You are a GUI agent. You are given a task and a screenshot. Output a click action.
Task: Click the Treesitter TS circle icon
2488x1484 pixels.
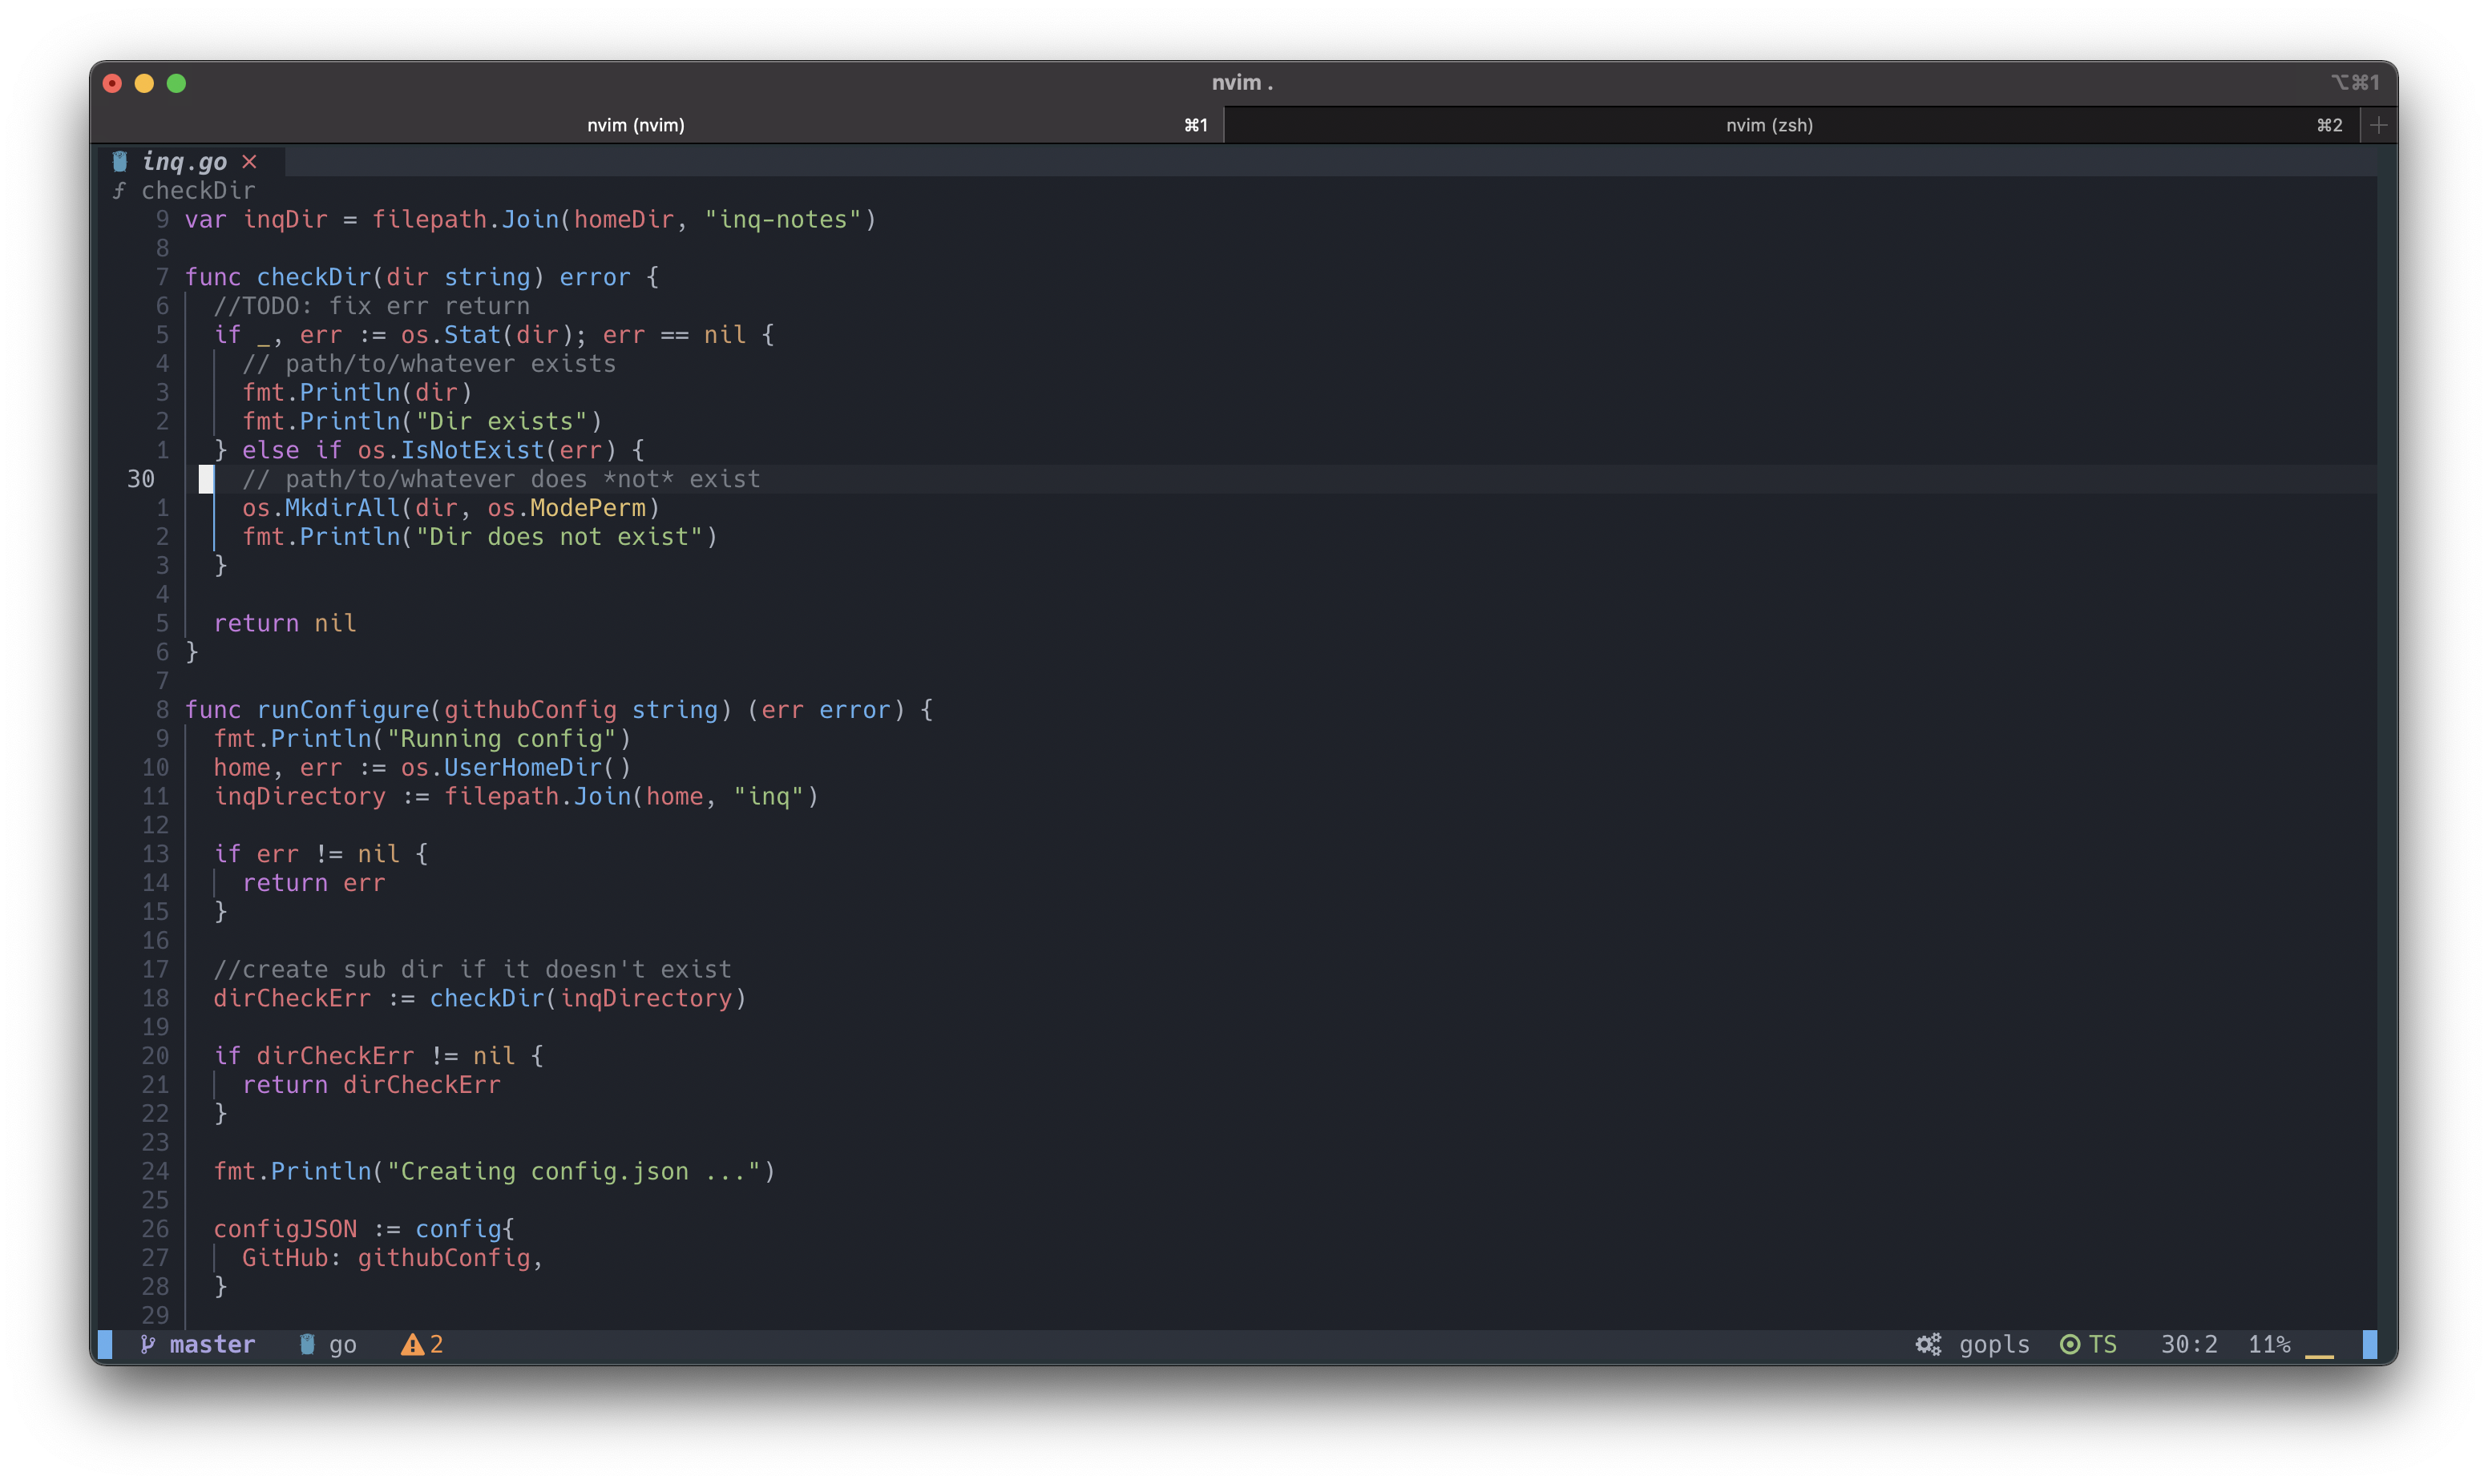2070,1344
